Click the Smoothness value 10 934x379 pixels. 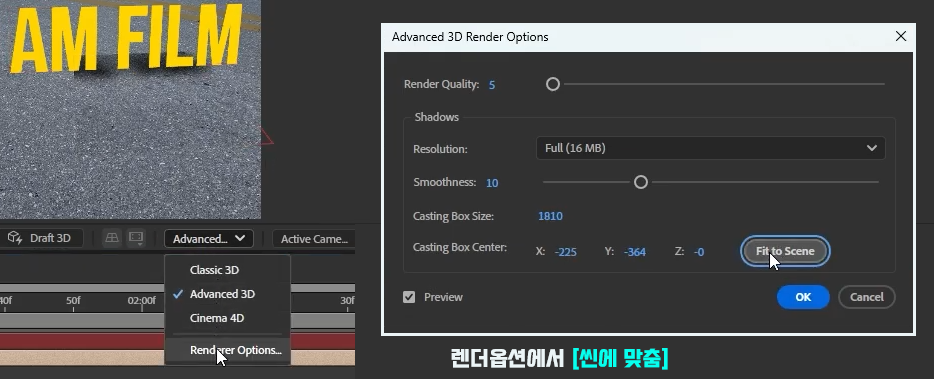[492, 182]
